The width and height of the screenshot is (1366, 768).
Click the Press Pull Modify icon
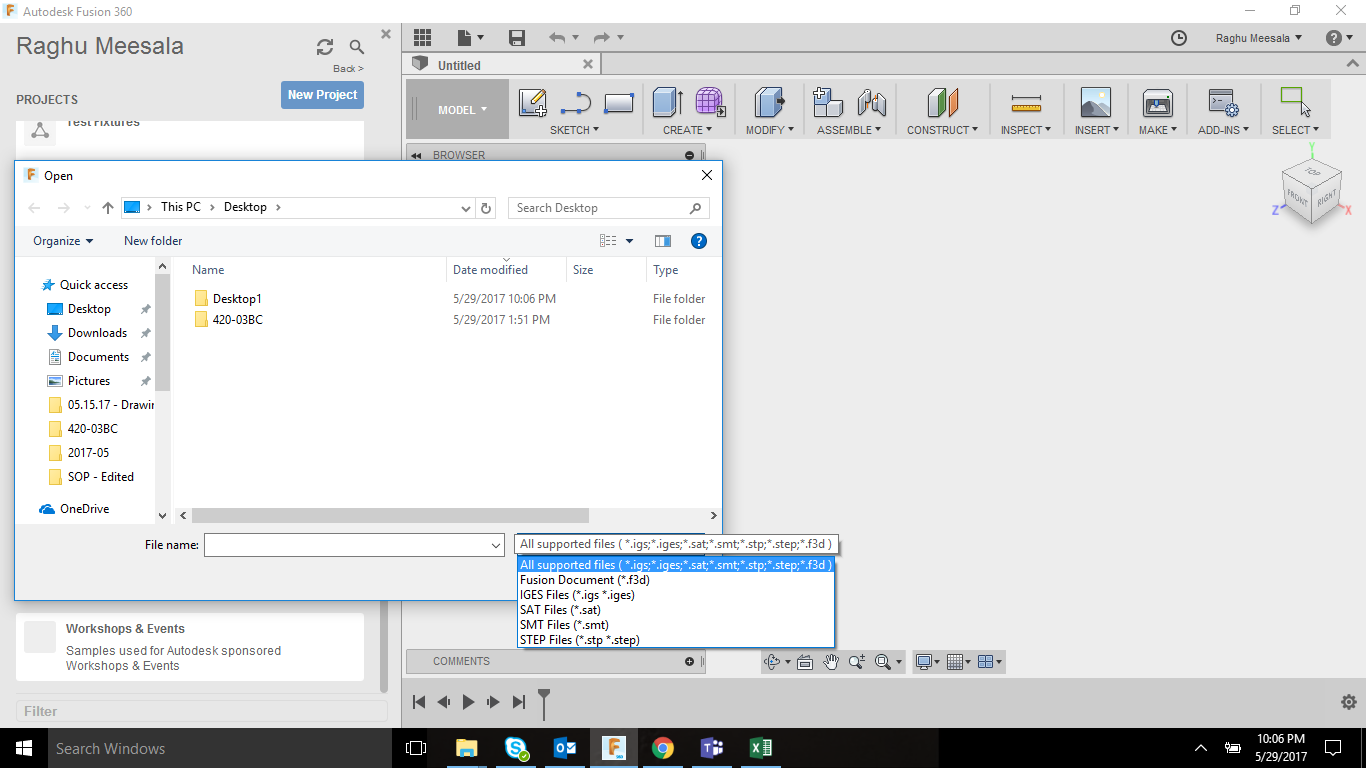[769, 102]
